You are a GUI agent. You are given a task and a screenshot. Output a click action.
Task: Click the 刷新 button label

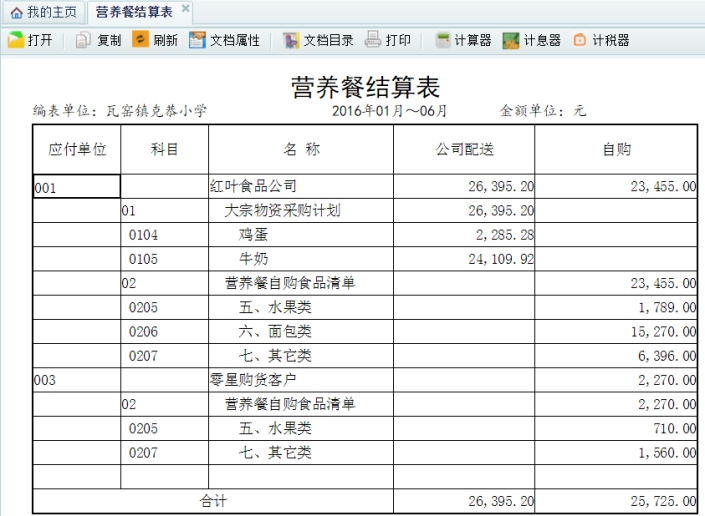(165, 40)
